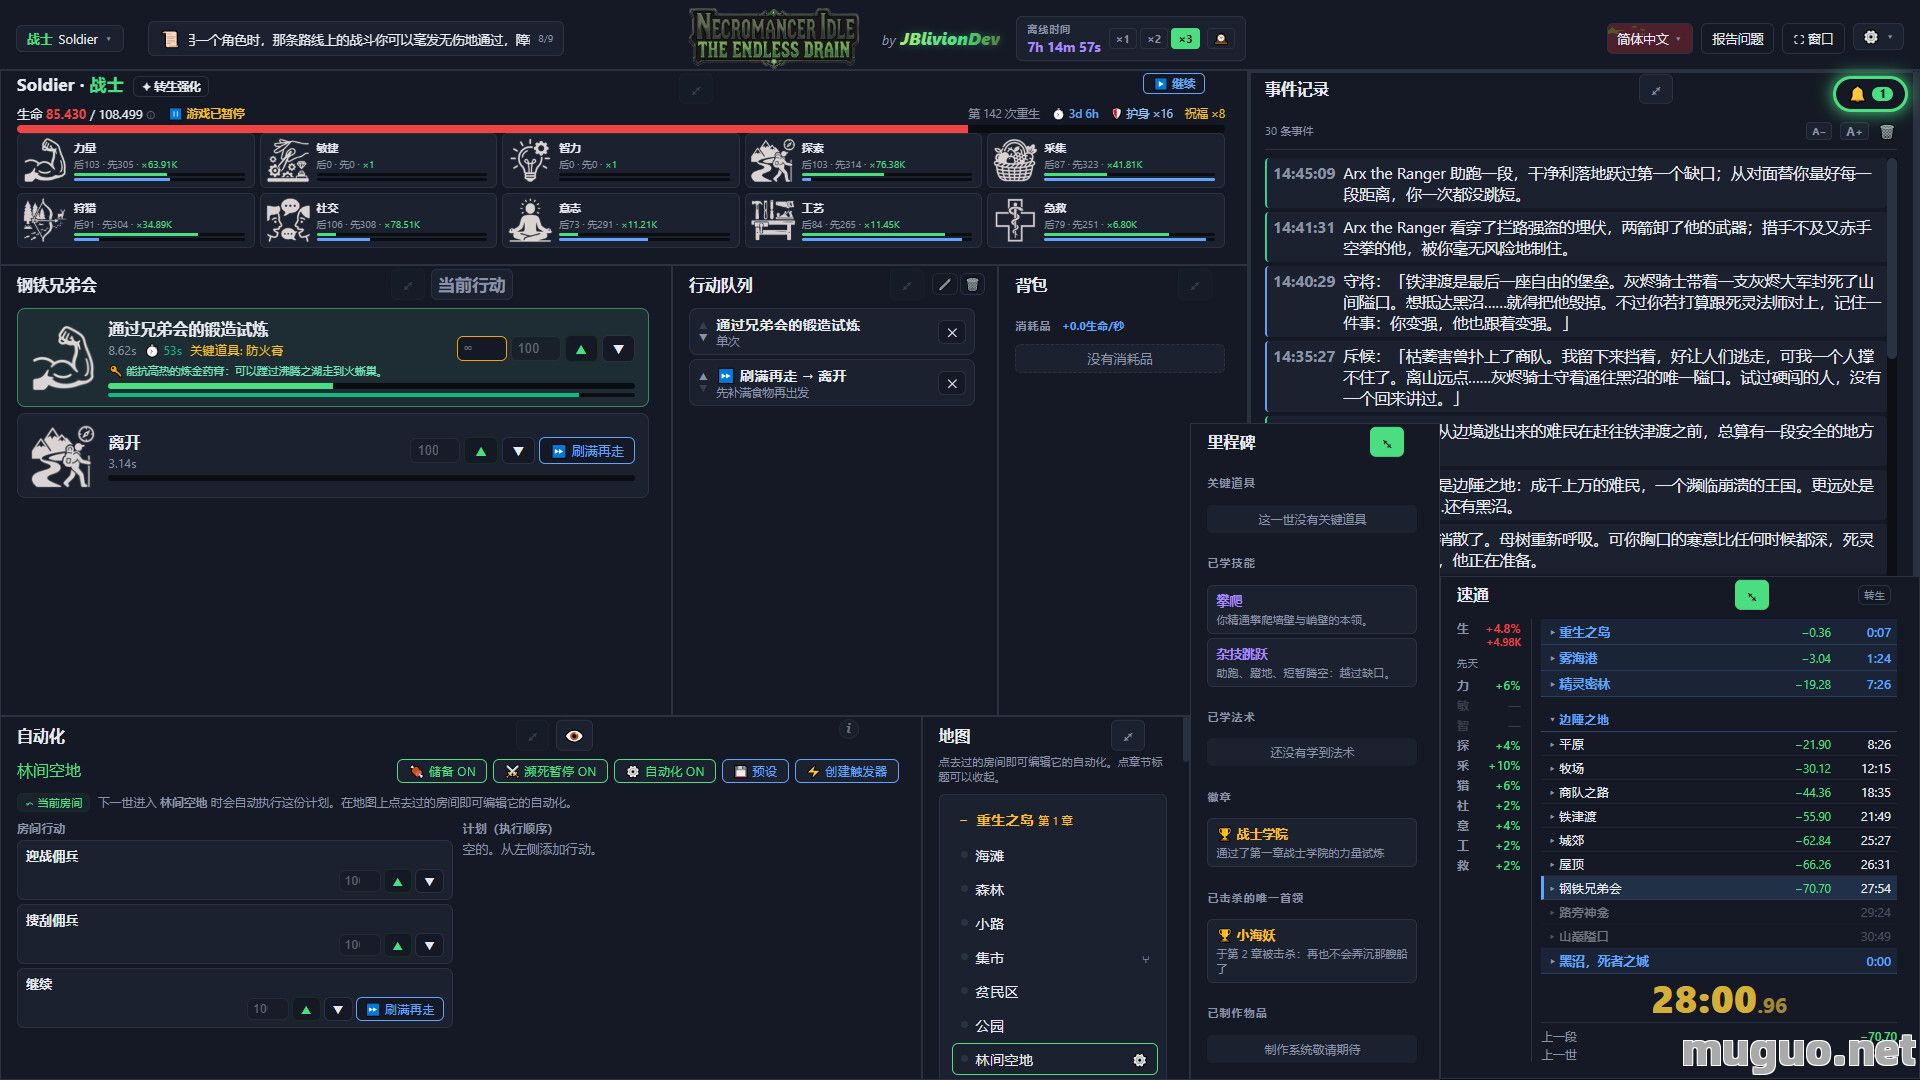
Task: Click the A- font decrease icon
Action: click(1819, 131)
